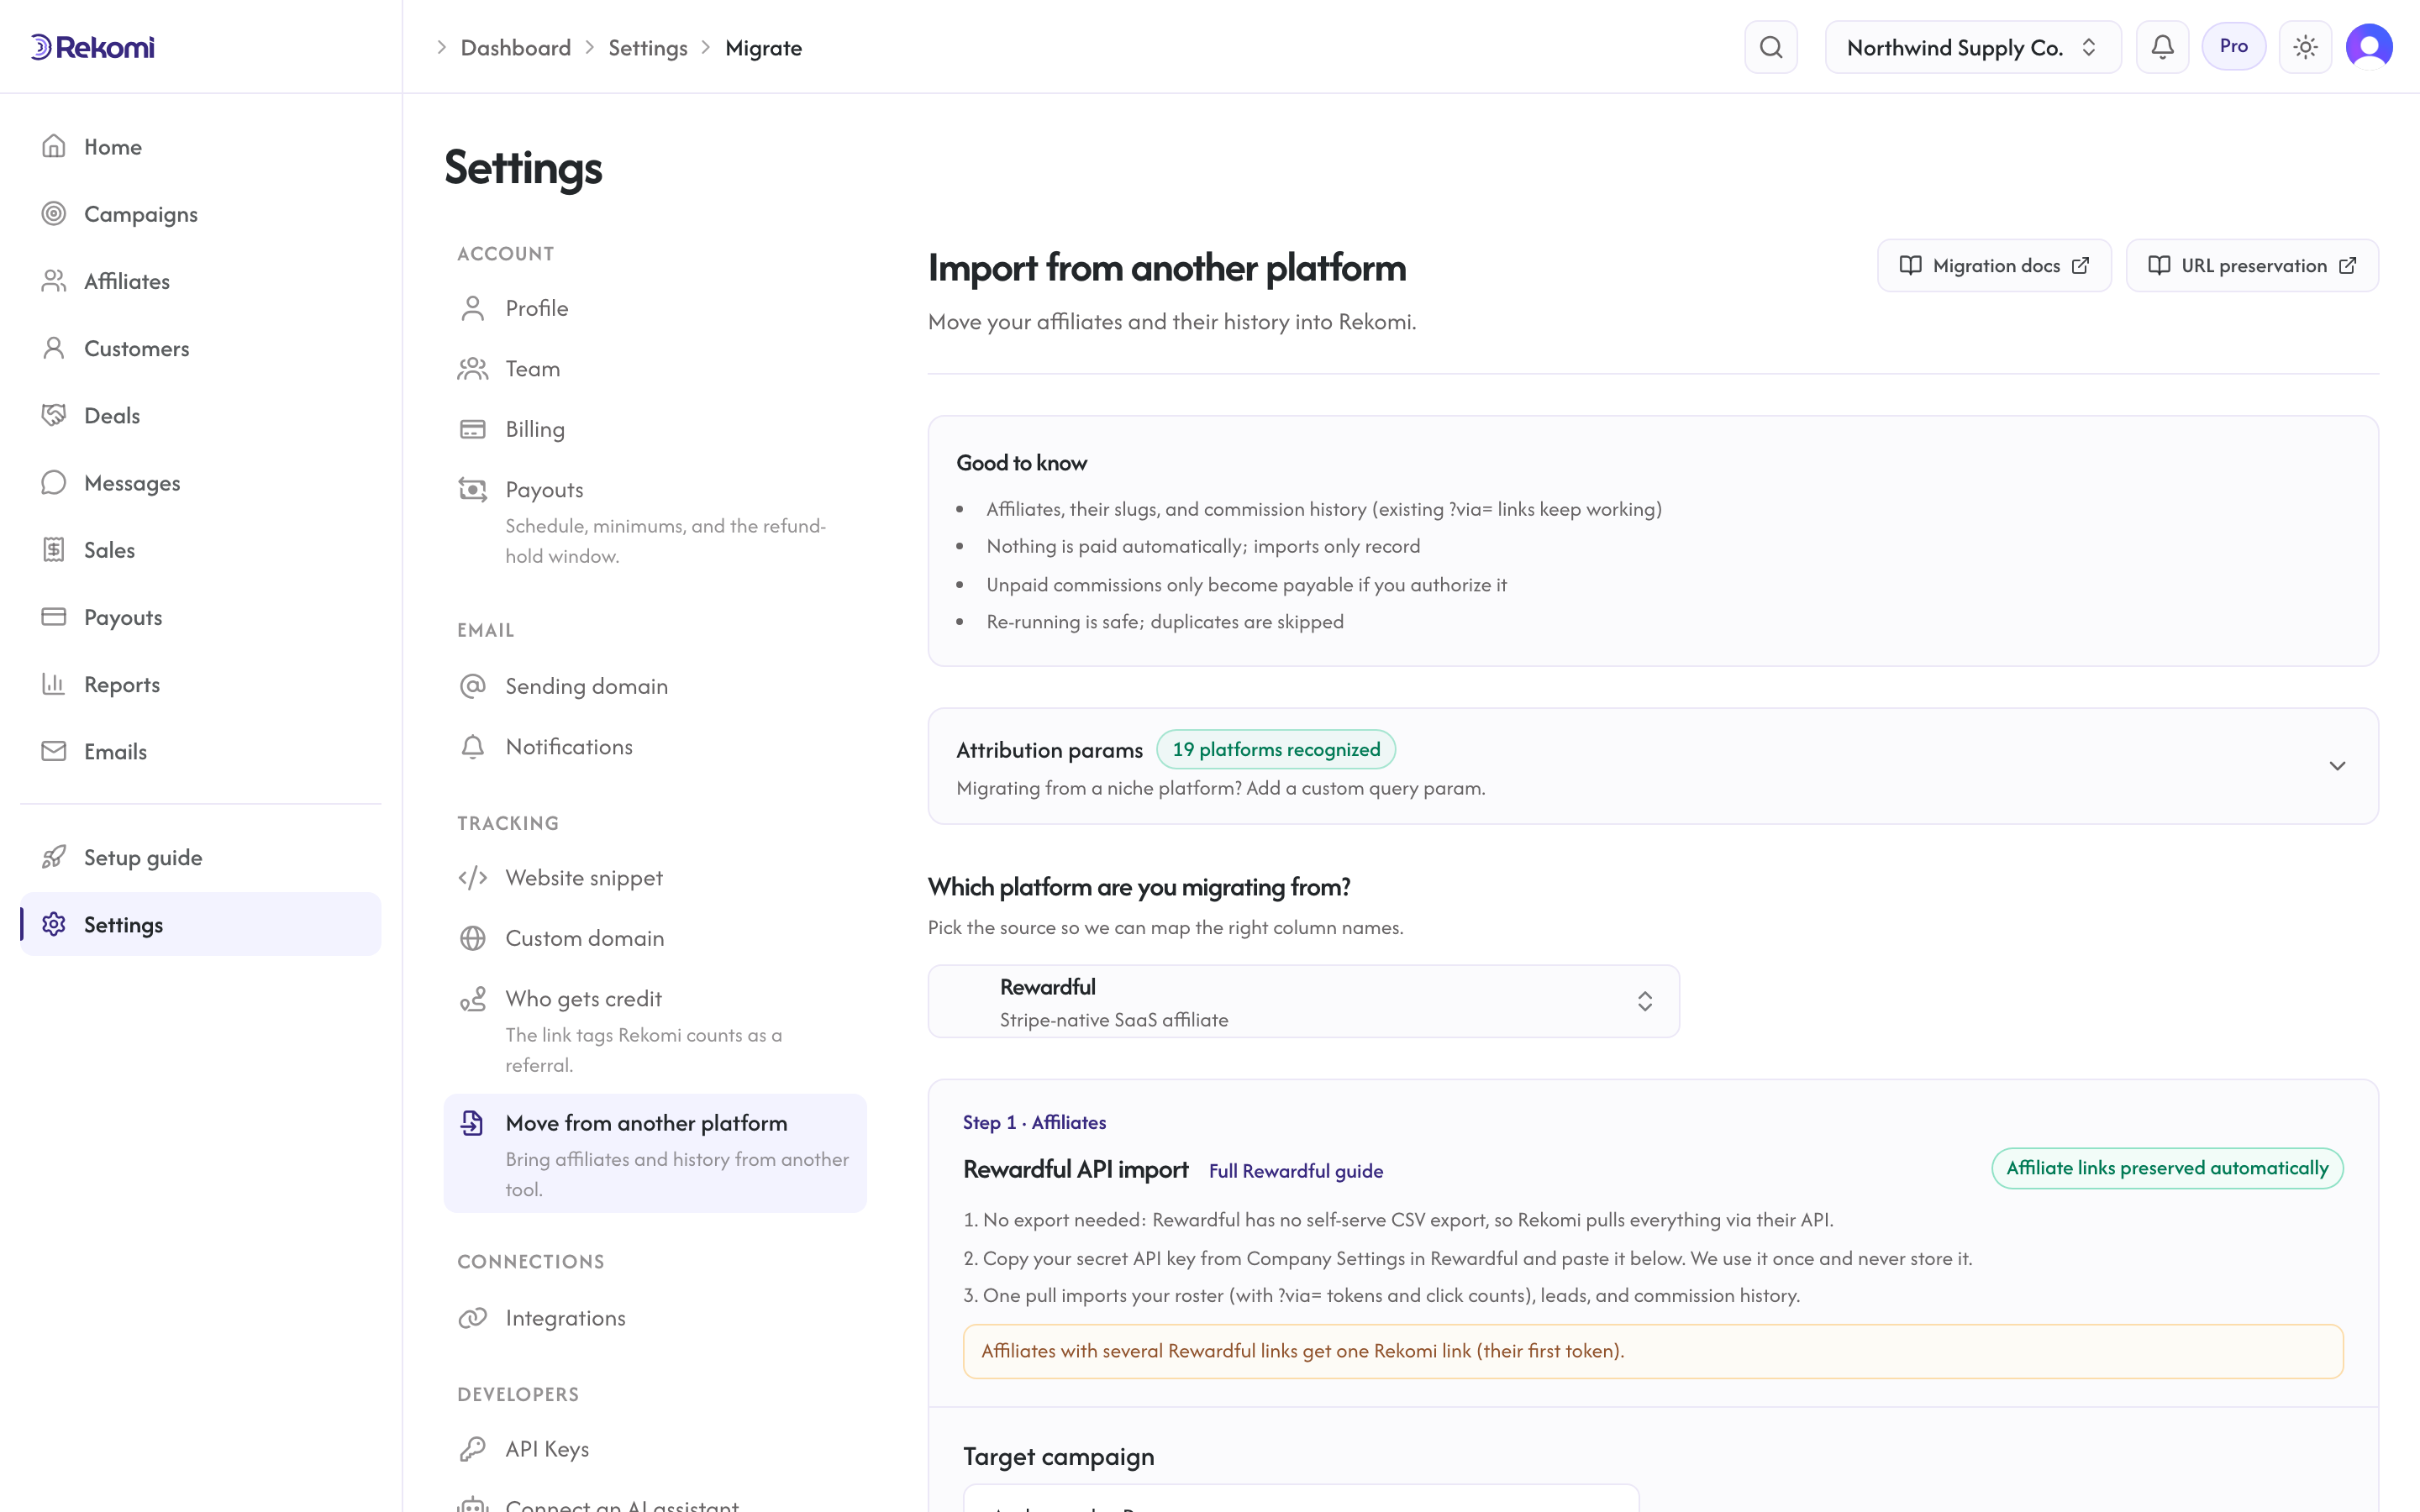Go to Settings breadcrumb
2420x1512 pixels.
tap(647, 47)
